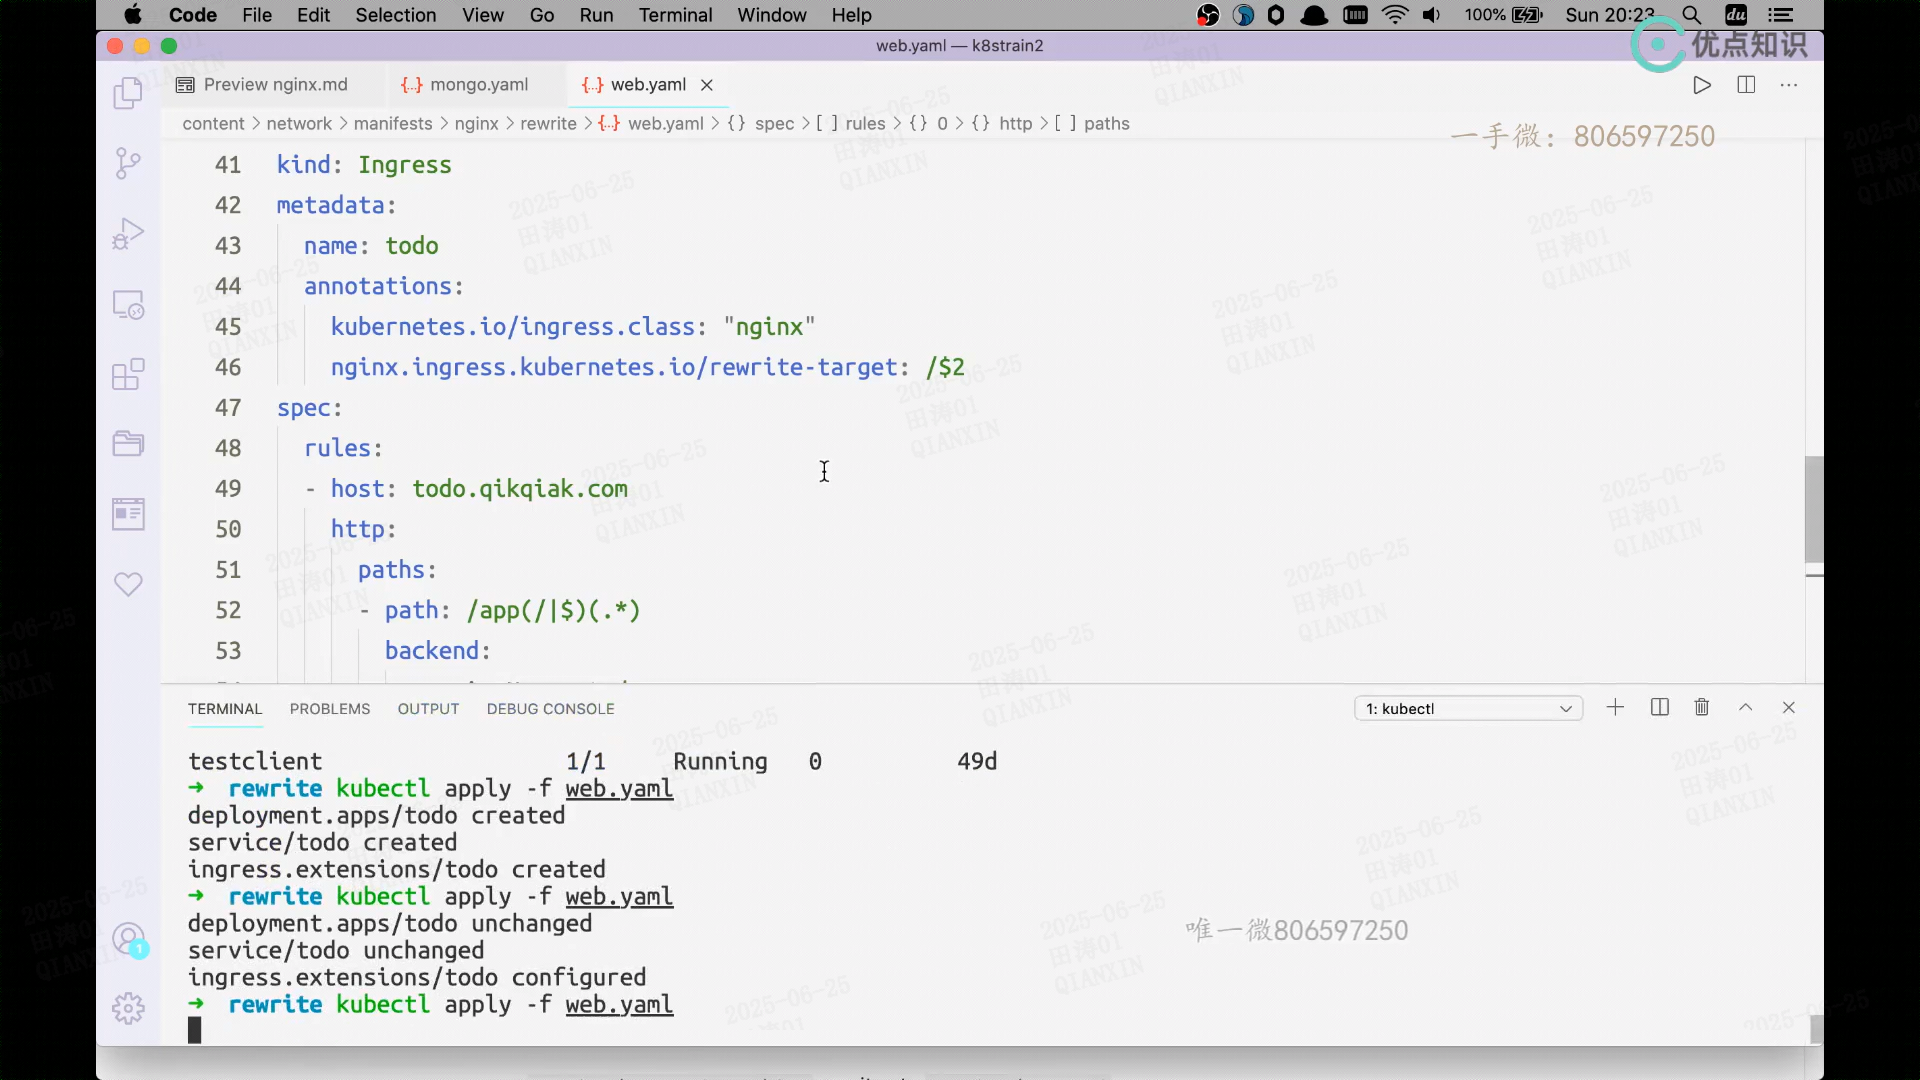Viewport: 1920px width, 1080px height.
Task: Click the rewrite folder in breadcrumb
Action: 548,124
